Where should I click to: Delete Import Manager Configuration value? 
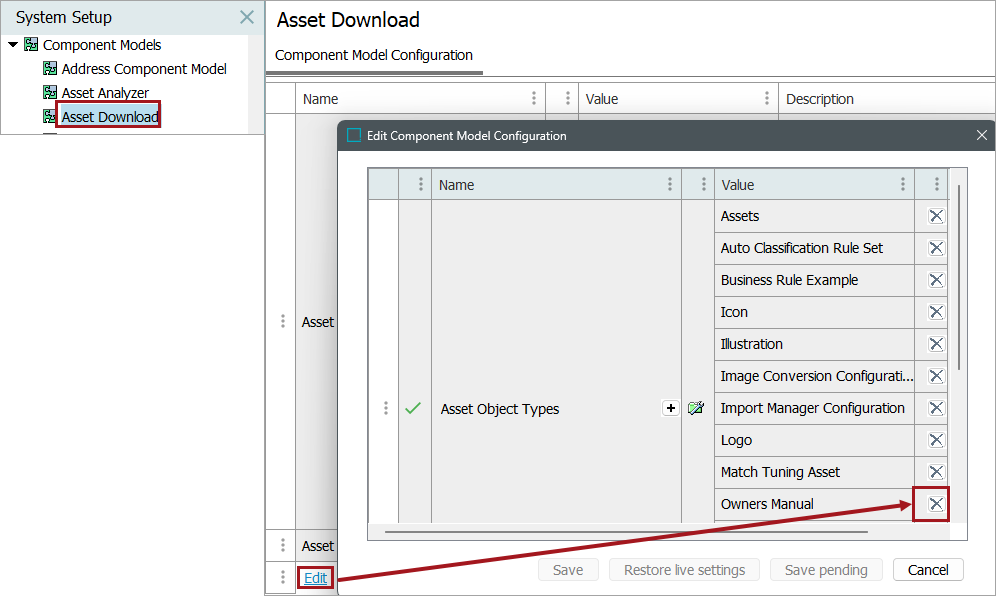click(x=936, y=408)
